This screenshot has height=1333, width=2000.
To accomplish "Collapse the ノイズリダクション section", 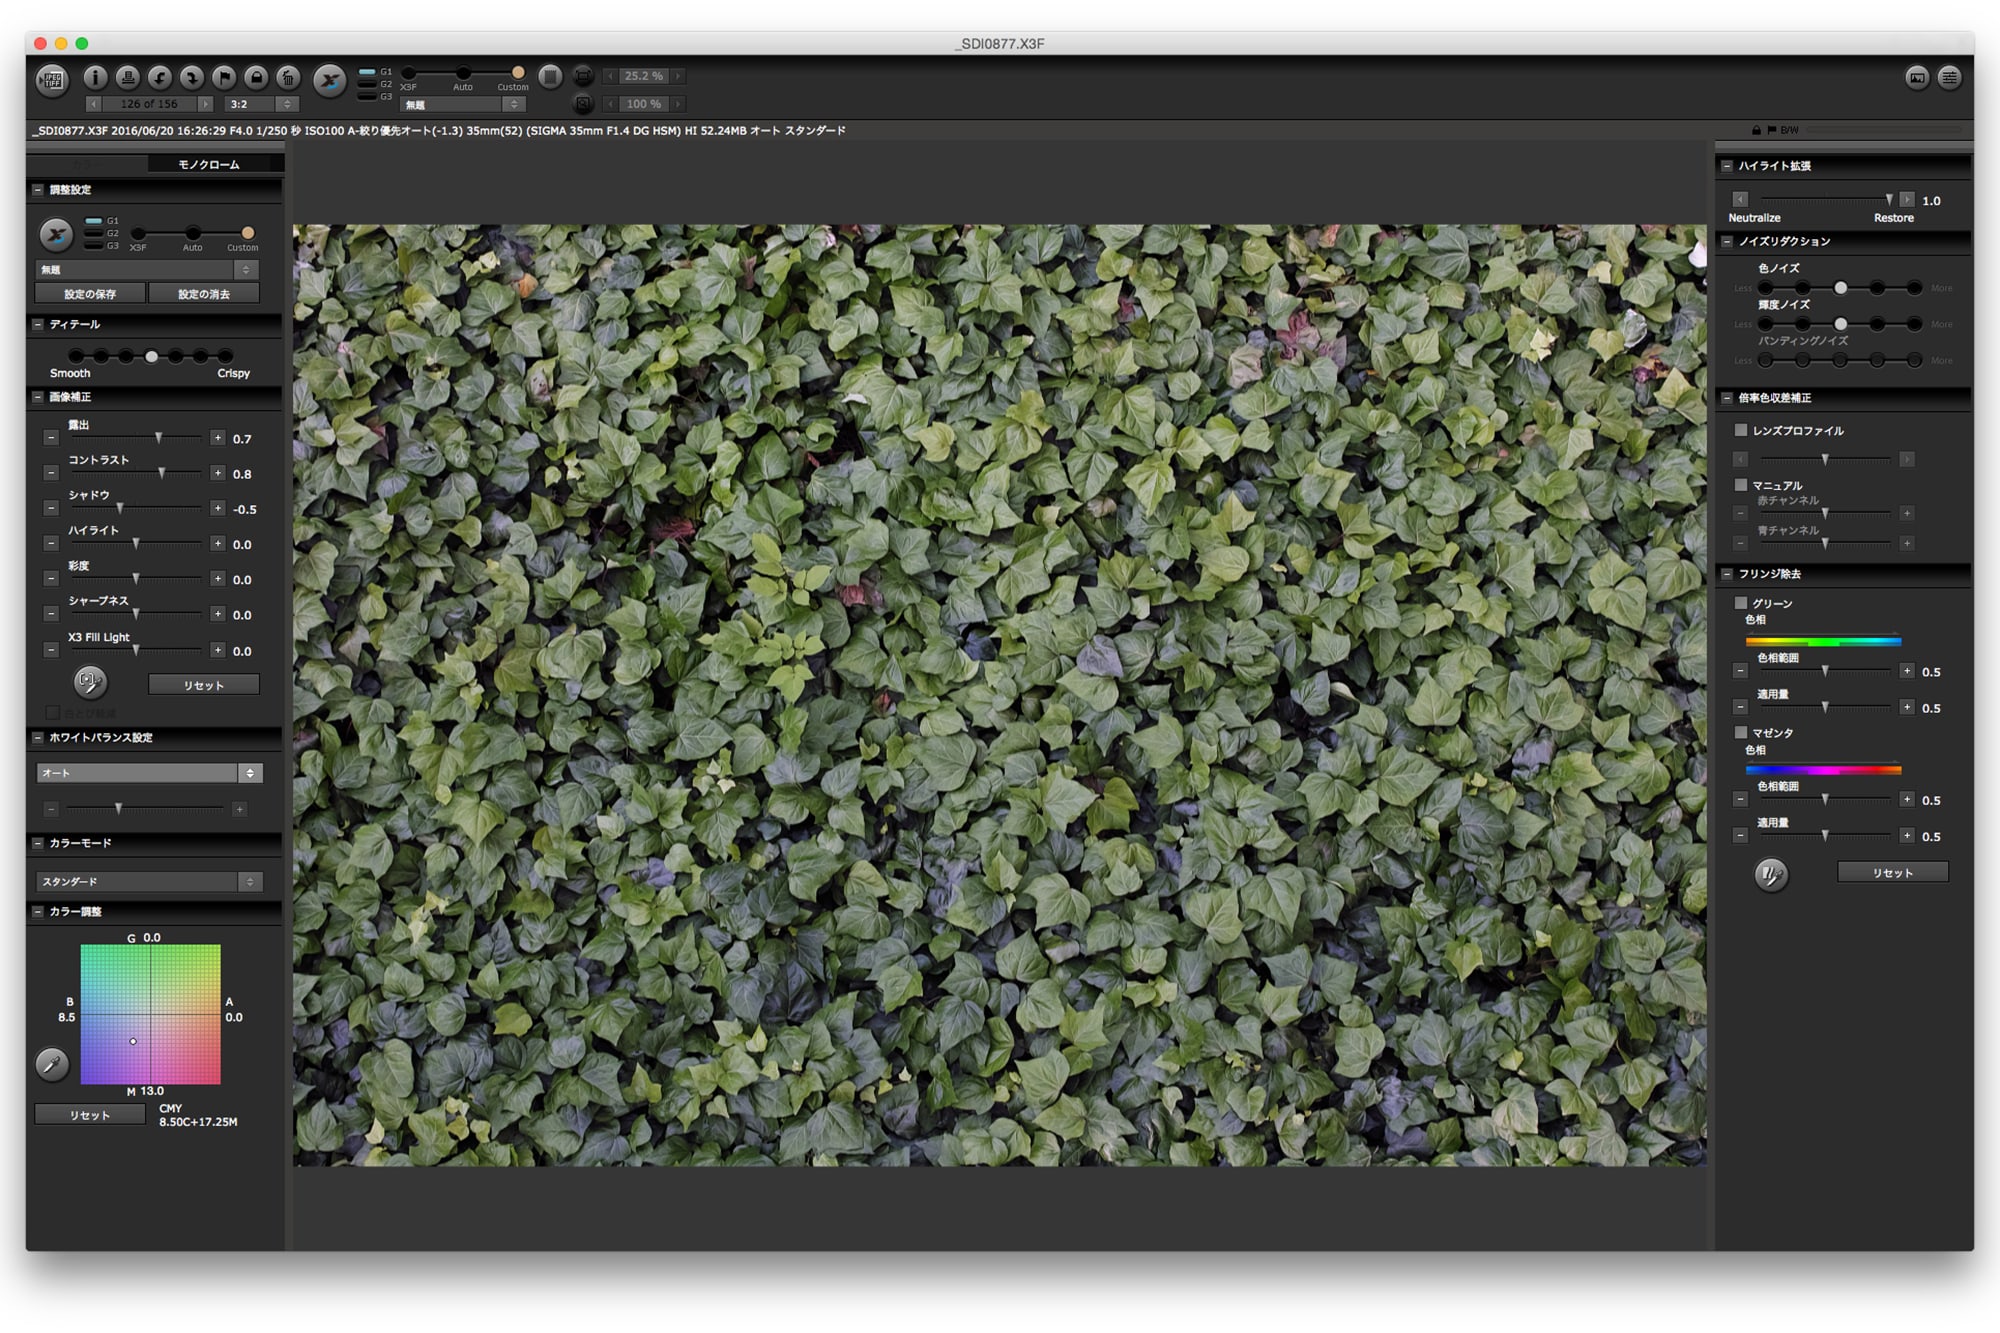I will (1727, 241).
